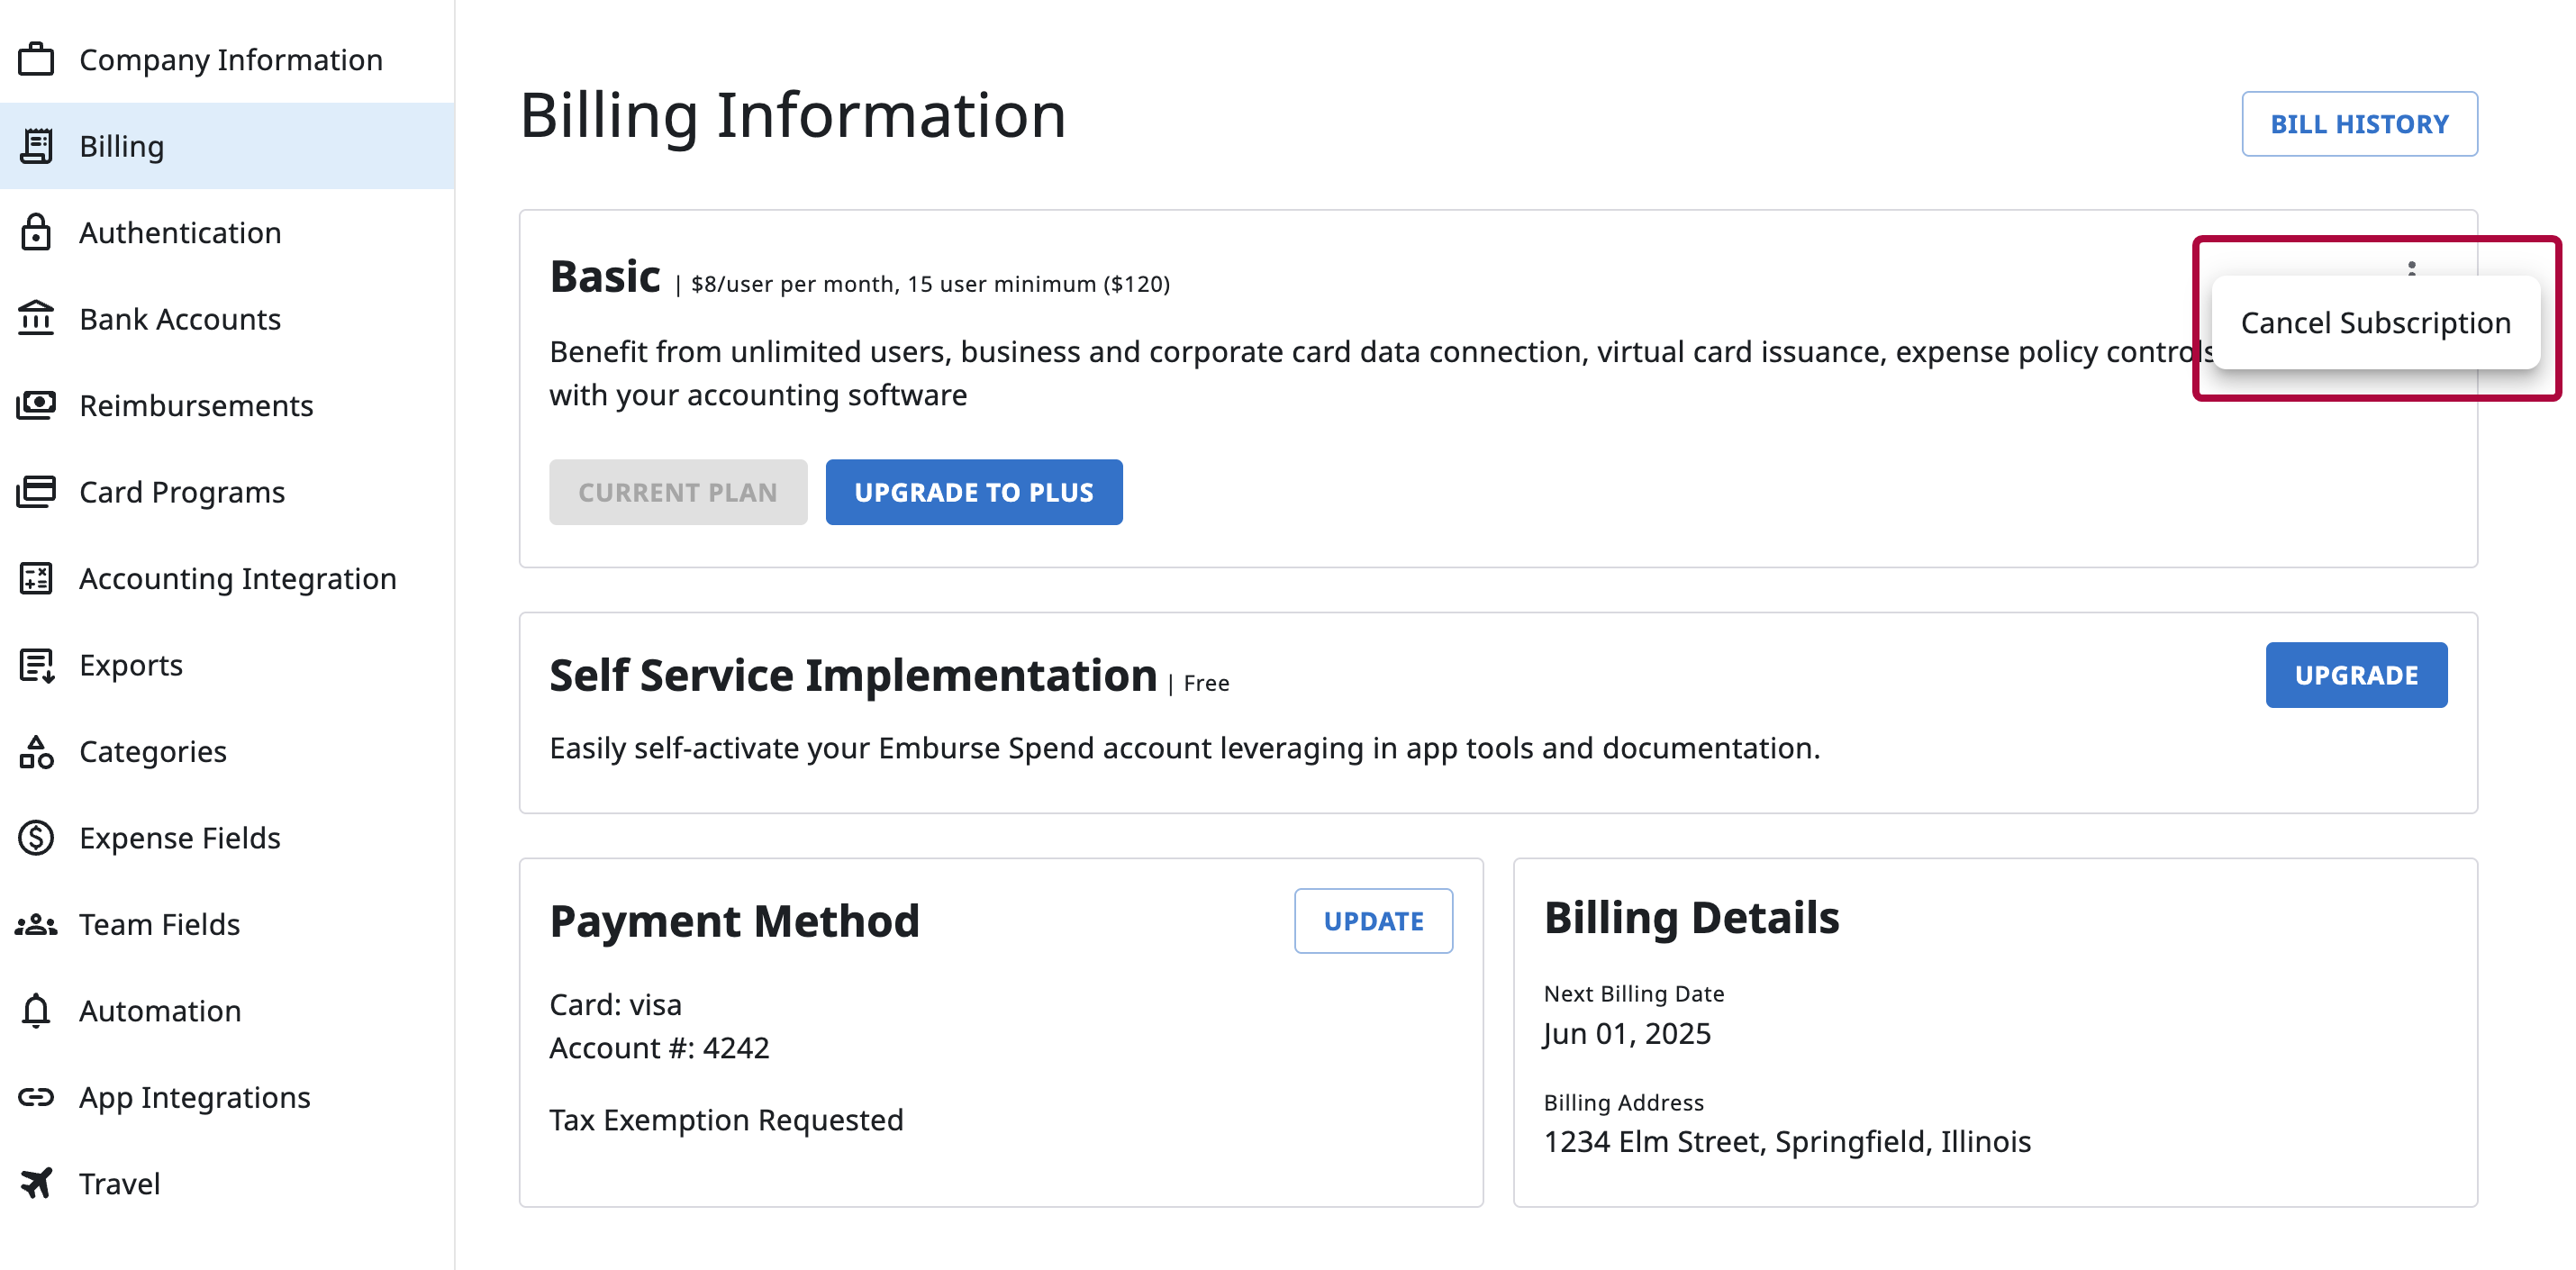
Task: Click the Card Programs card icon
Action: point(36,491)
